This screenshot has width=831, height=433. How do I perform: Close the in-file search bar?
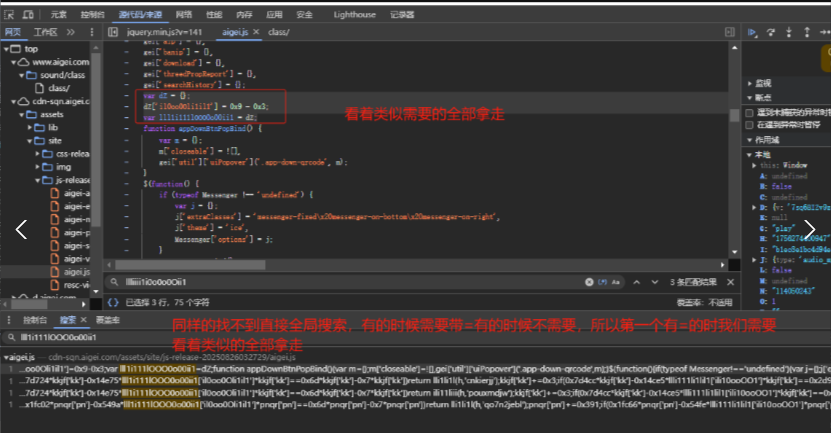pos(730,282)
